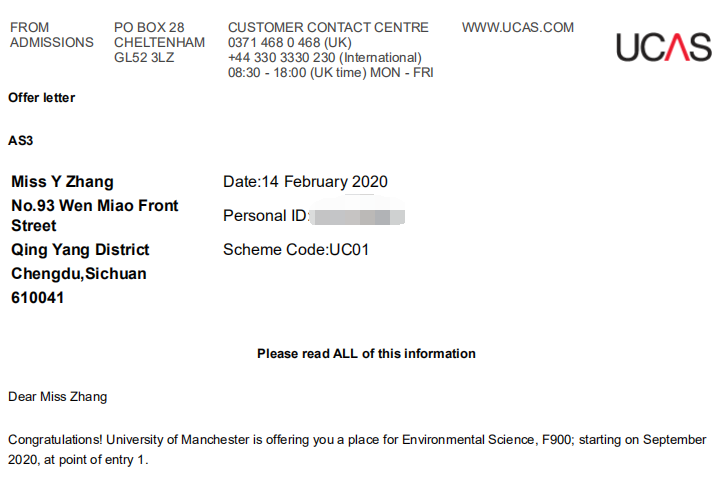Click the redacted Personal ID field
This screenshot has width=722, height=480.
pos(356,216)
